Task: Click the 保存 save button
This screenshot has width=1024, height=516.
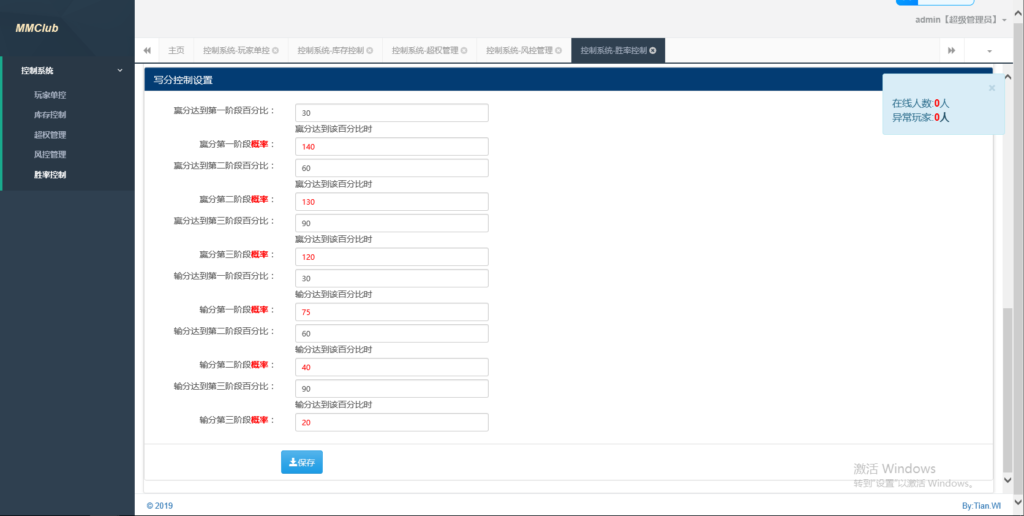Action: pos(302,462)
